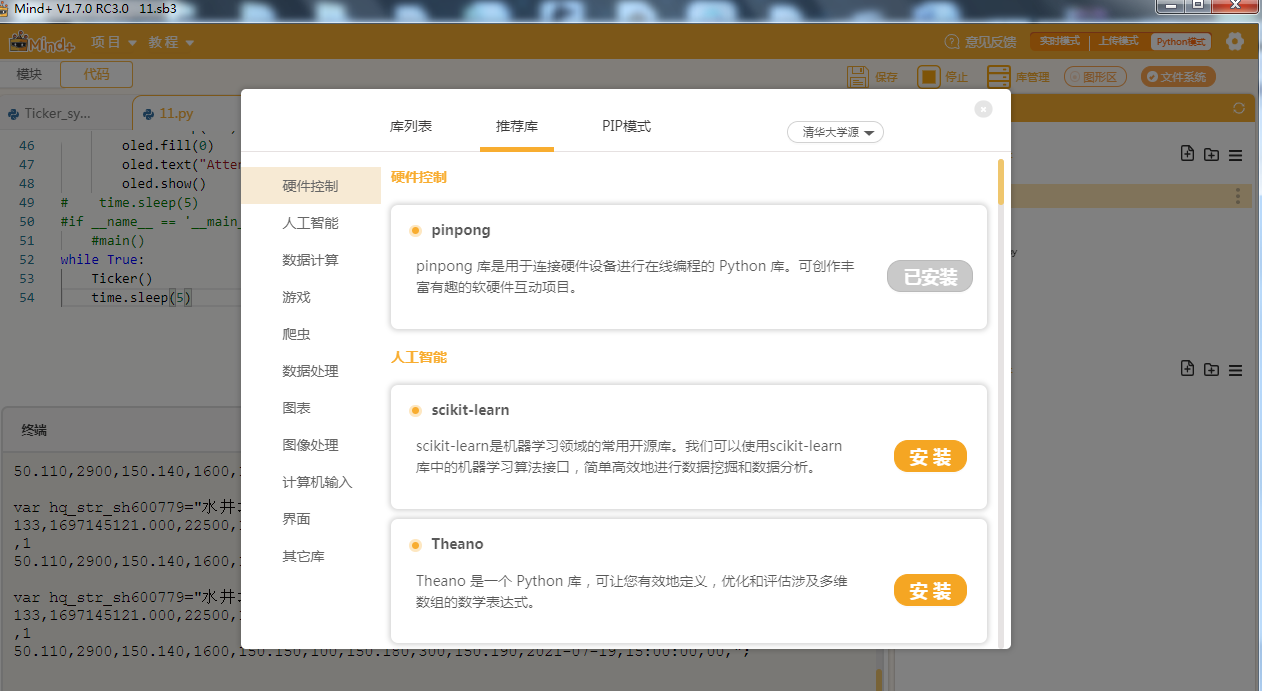
Task: Open the Ticker_sy... file tab
Action: [x=57, y=114]
